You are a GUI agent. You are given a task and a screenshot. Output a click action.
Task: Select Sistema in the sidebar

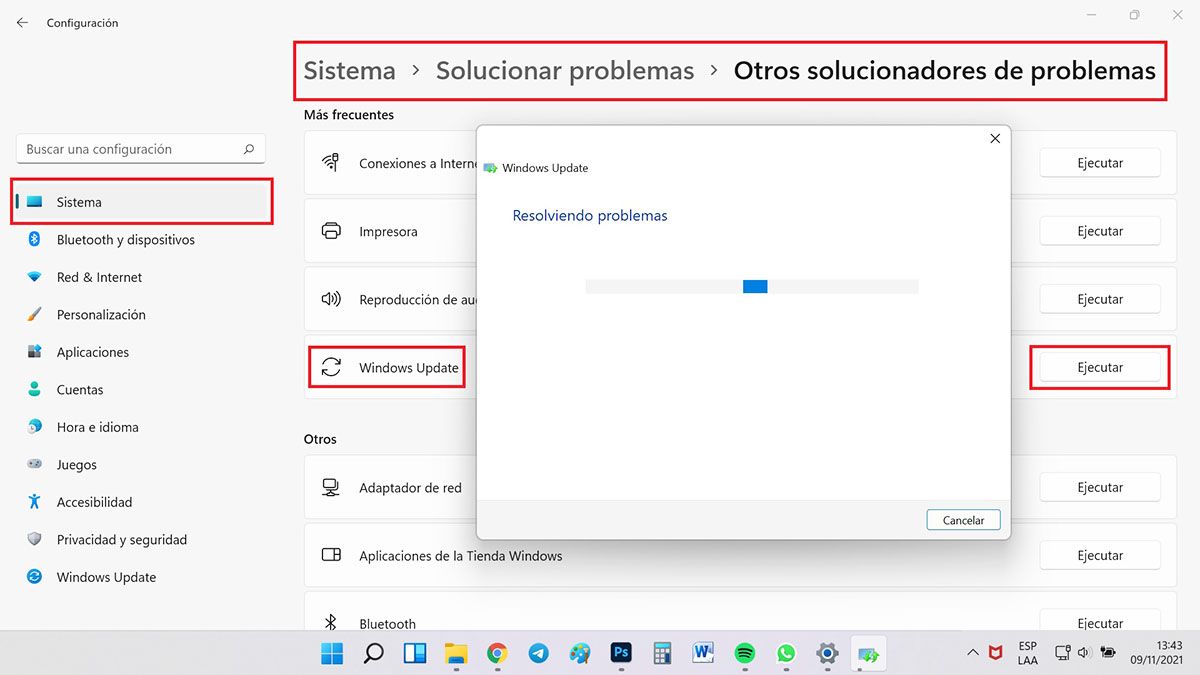pos(142,202)
